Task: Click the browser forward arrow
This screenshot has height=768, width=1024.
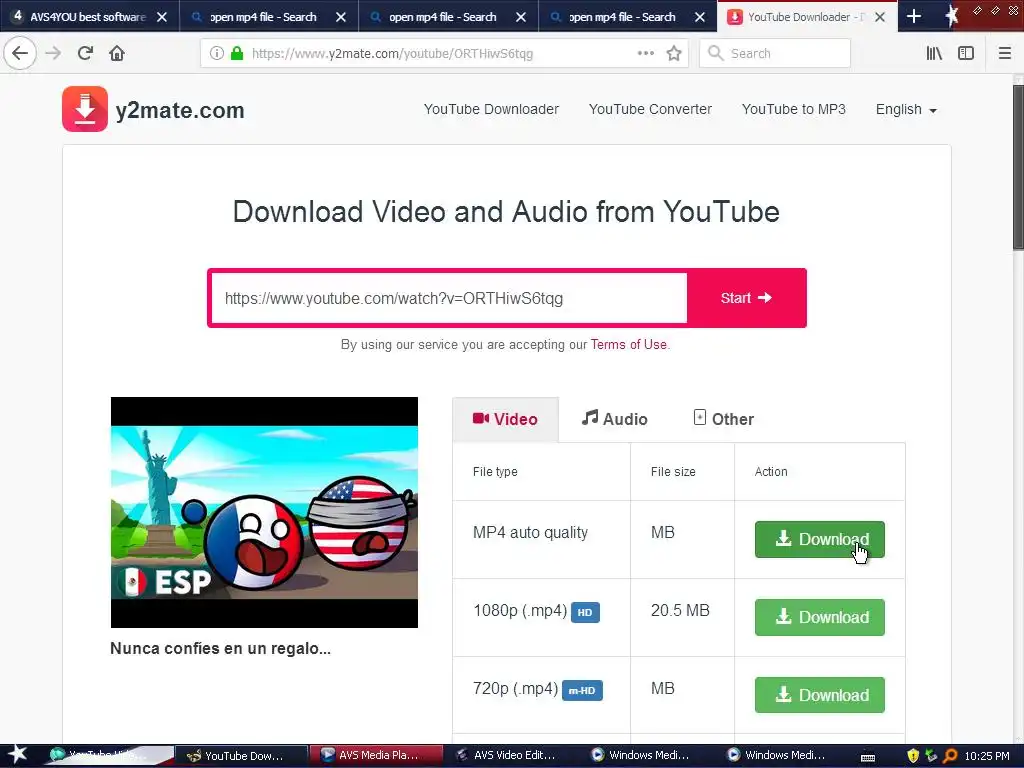Action: click(x=54, y=53)
